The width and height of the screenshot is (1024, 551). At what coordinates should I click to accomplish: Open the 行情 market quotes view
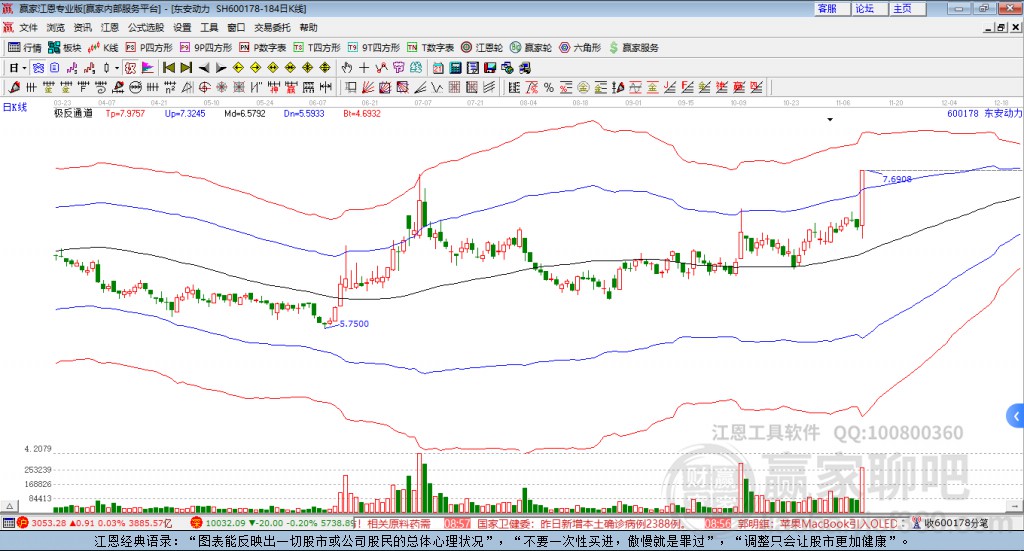pyautogui.click(x=25, y=47)
